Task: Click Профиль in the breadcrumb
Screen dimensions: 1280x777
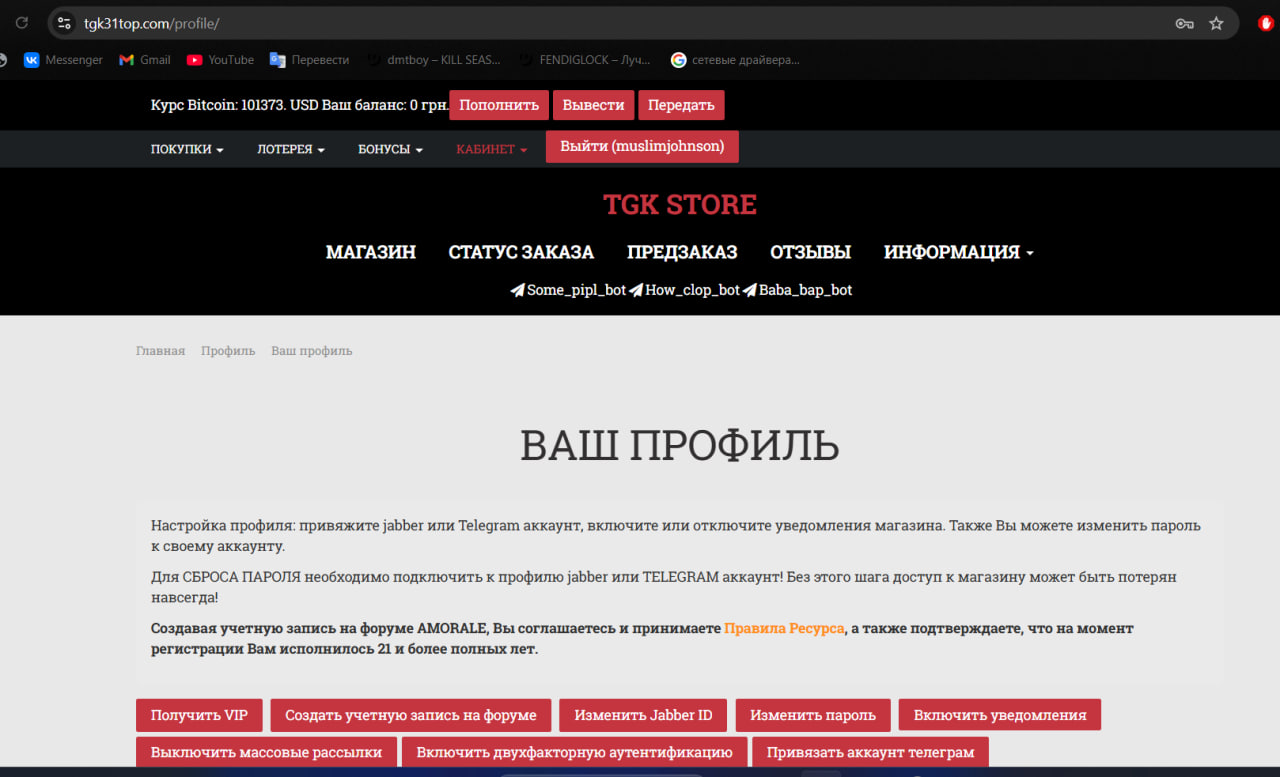Action: tap(228, 351)
